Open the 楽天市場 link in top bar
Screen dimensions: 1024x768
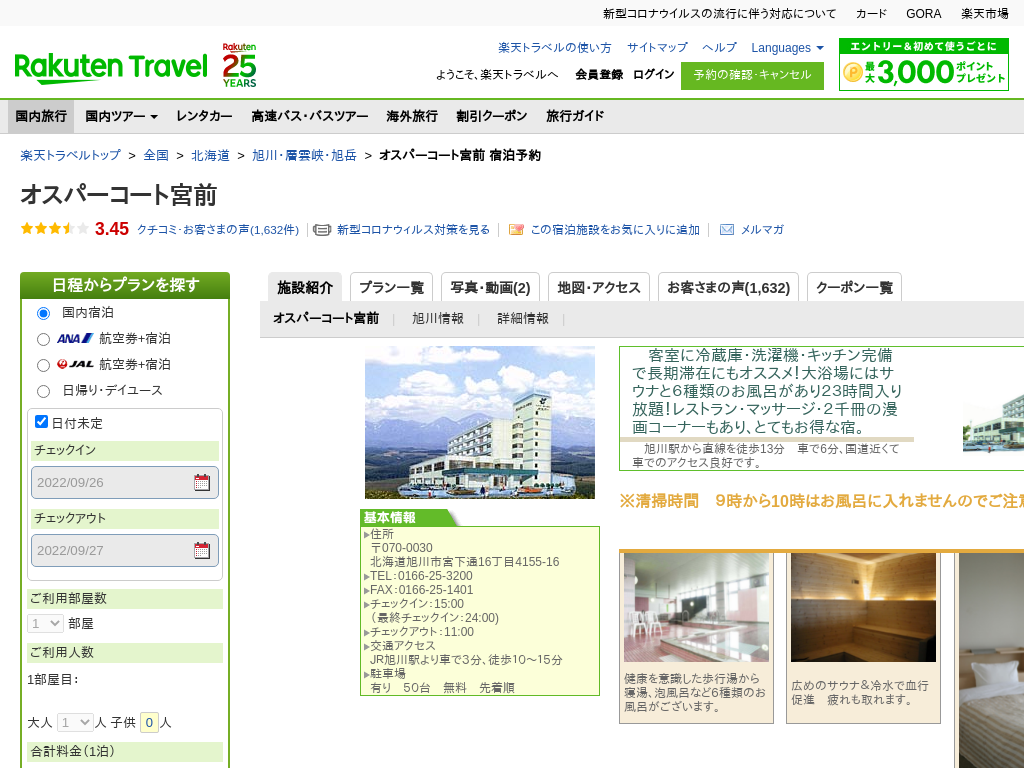985,14
